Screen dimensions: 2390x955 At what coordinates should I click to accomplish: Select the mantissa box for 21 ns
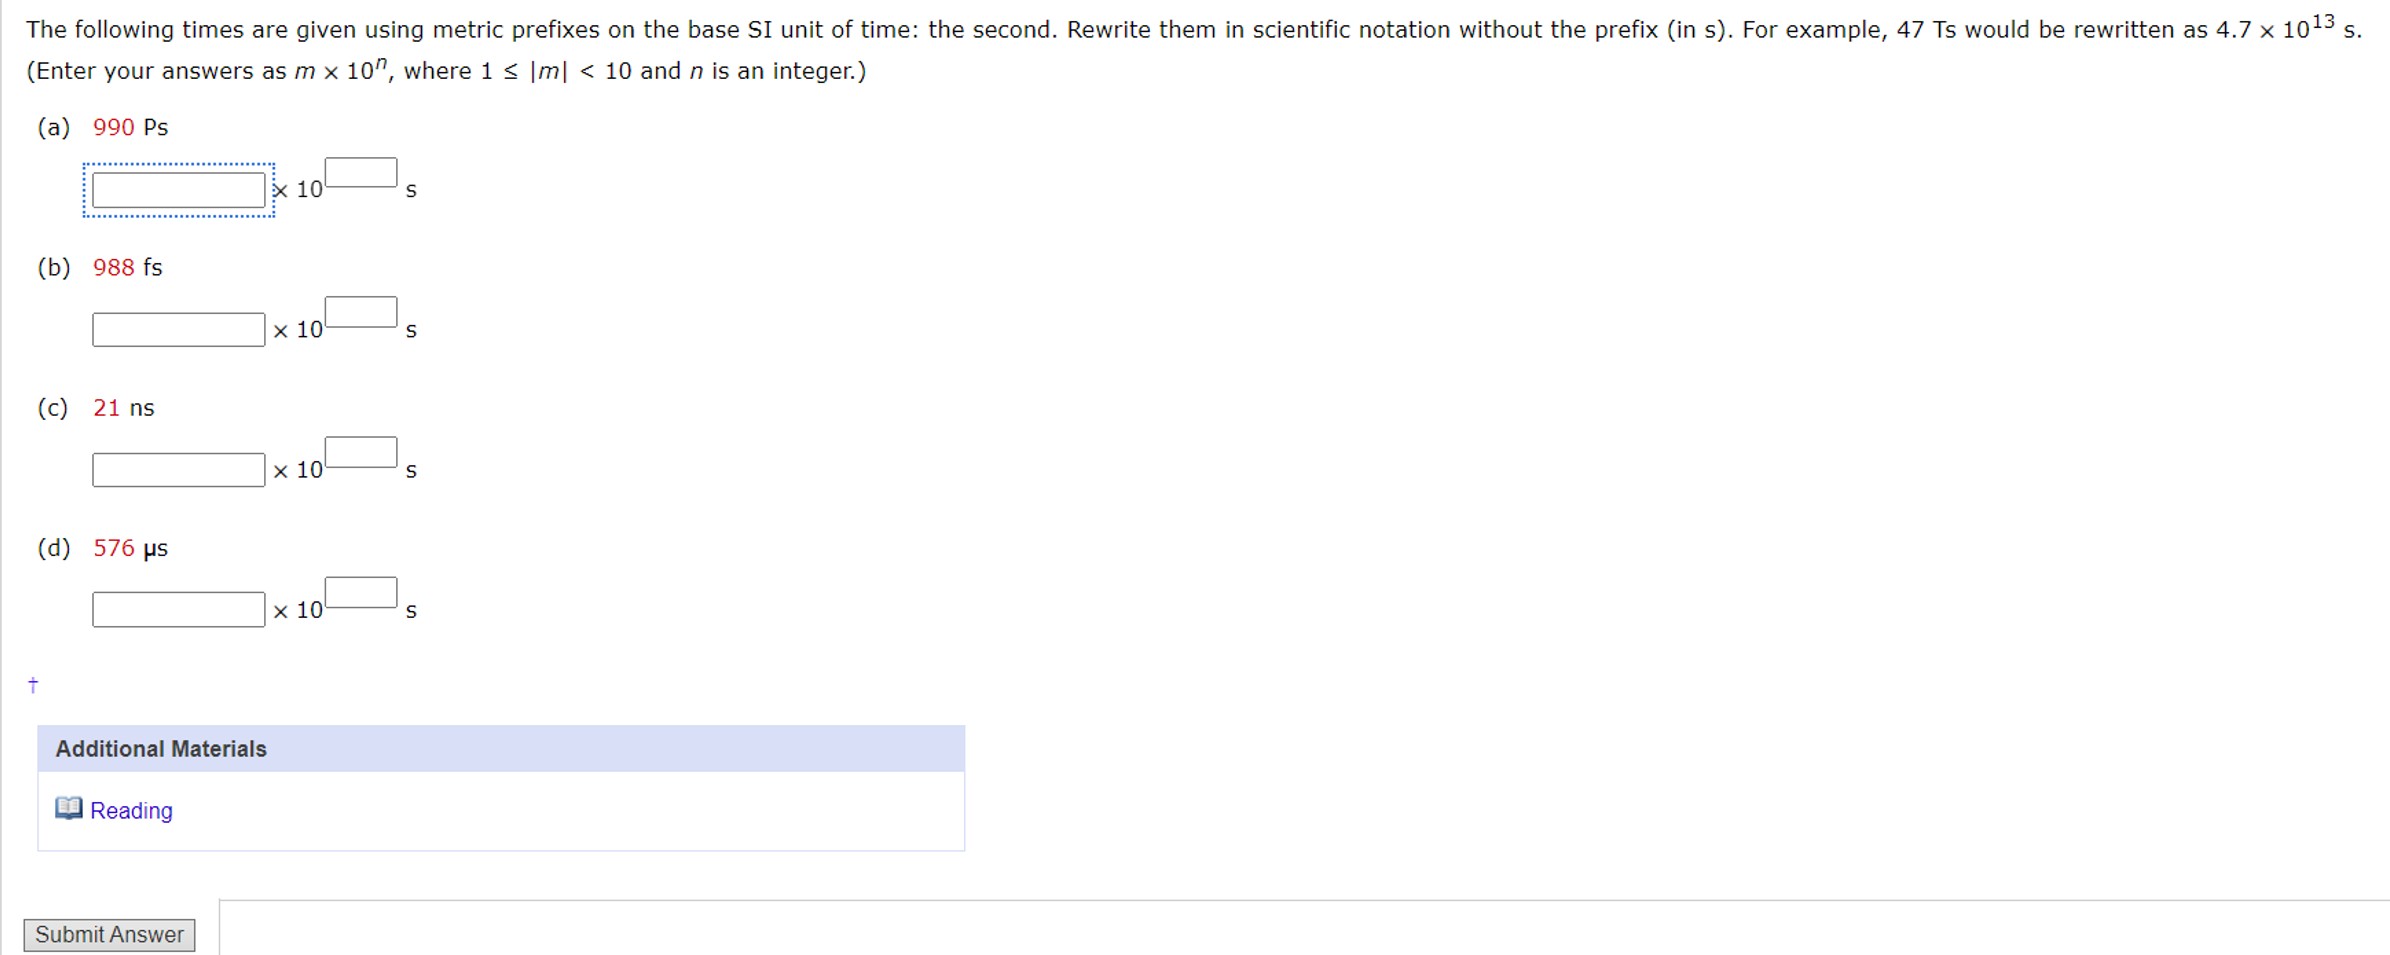pyautogui.click(x=176, y=468)
